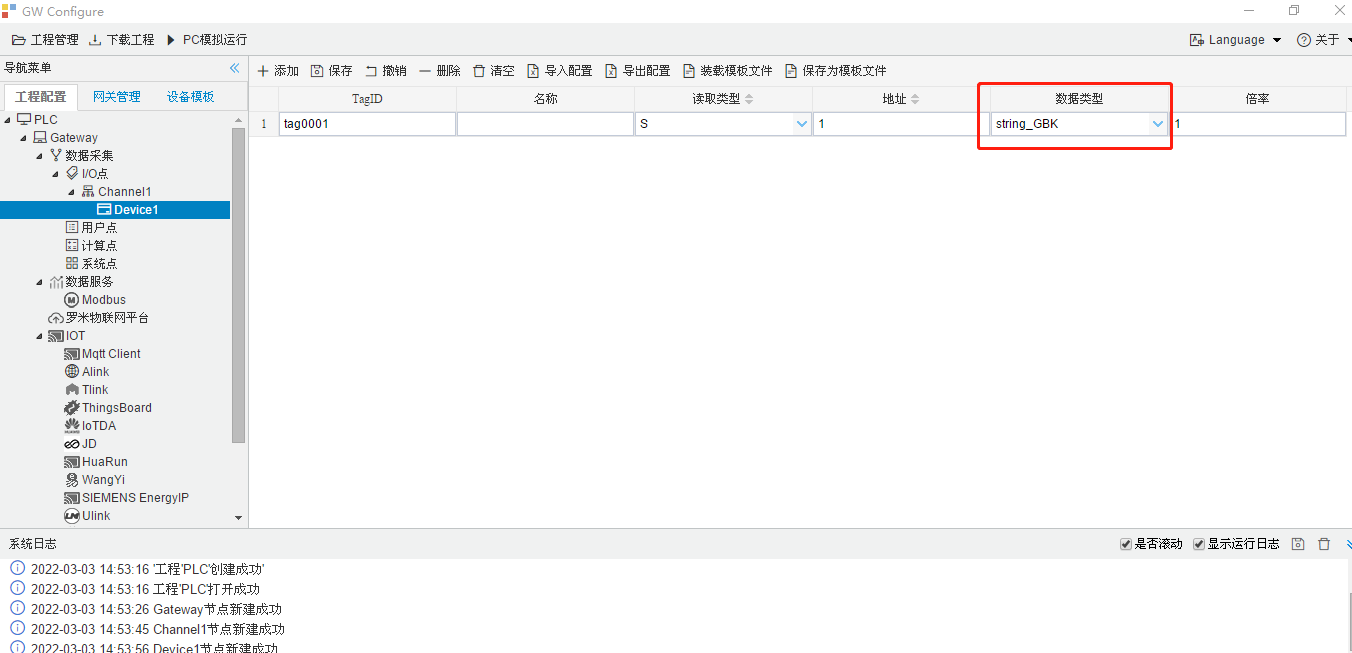This screenshot has width=1352, height=653.
Task: Click 保存为模板文件 save as template
Action: pos(836,71)
